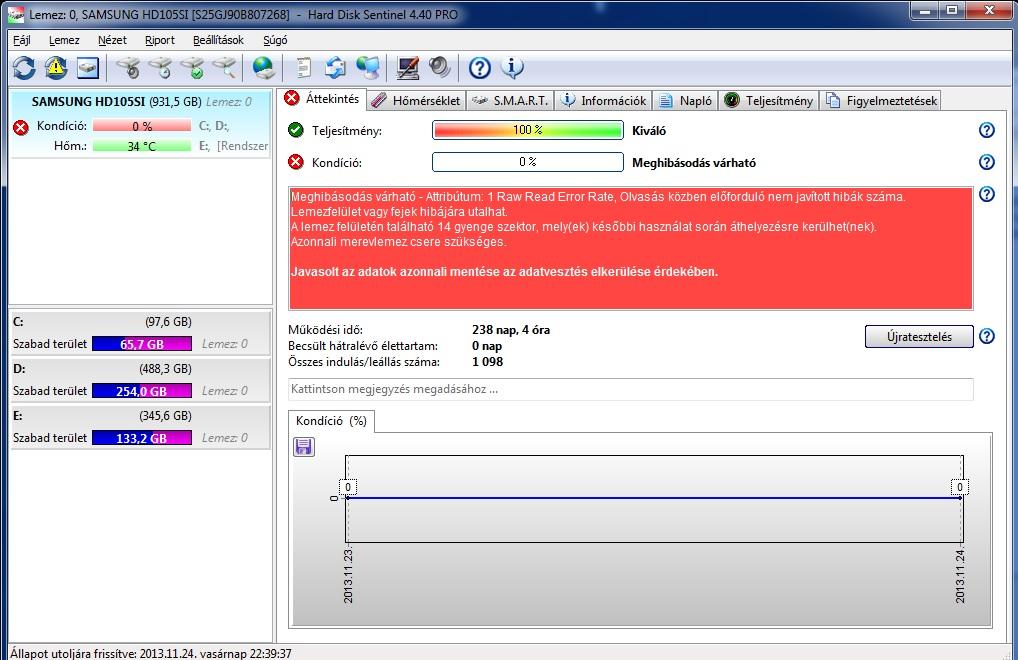This screenshot has width=1018, height=660.
Task: Click the blue refresh arrows toolbar icon
Action: point(24,67)
